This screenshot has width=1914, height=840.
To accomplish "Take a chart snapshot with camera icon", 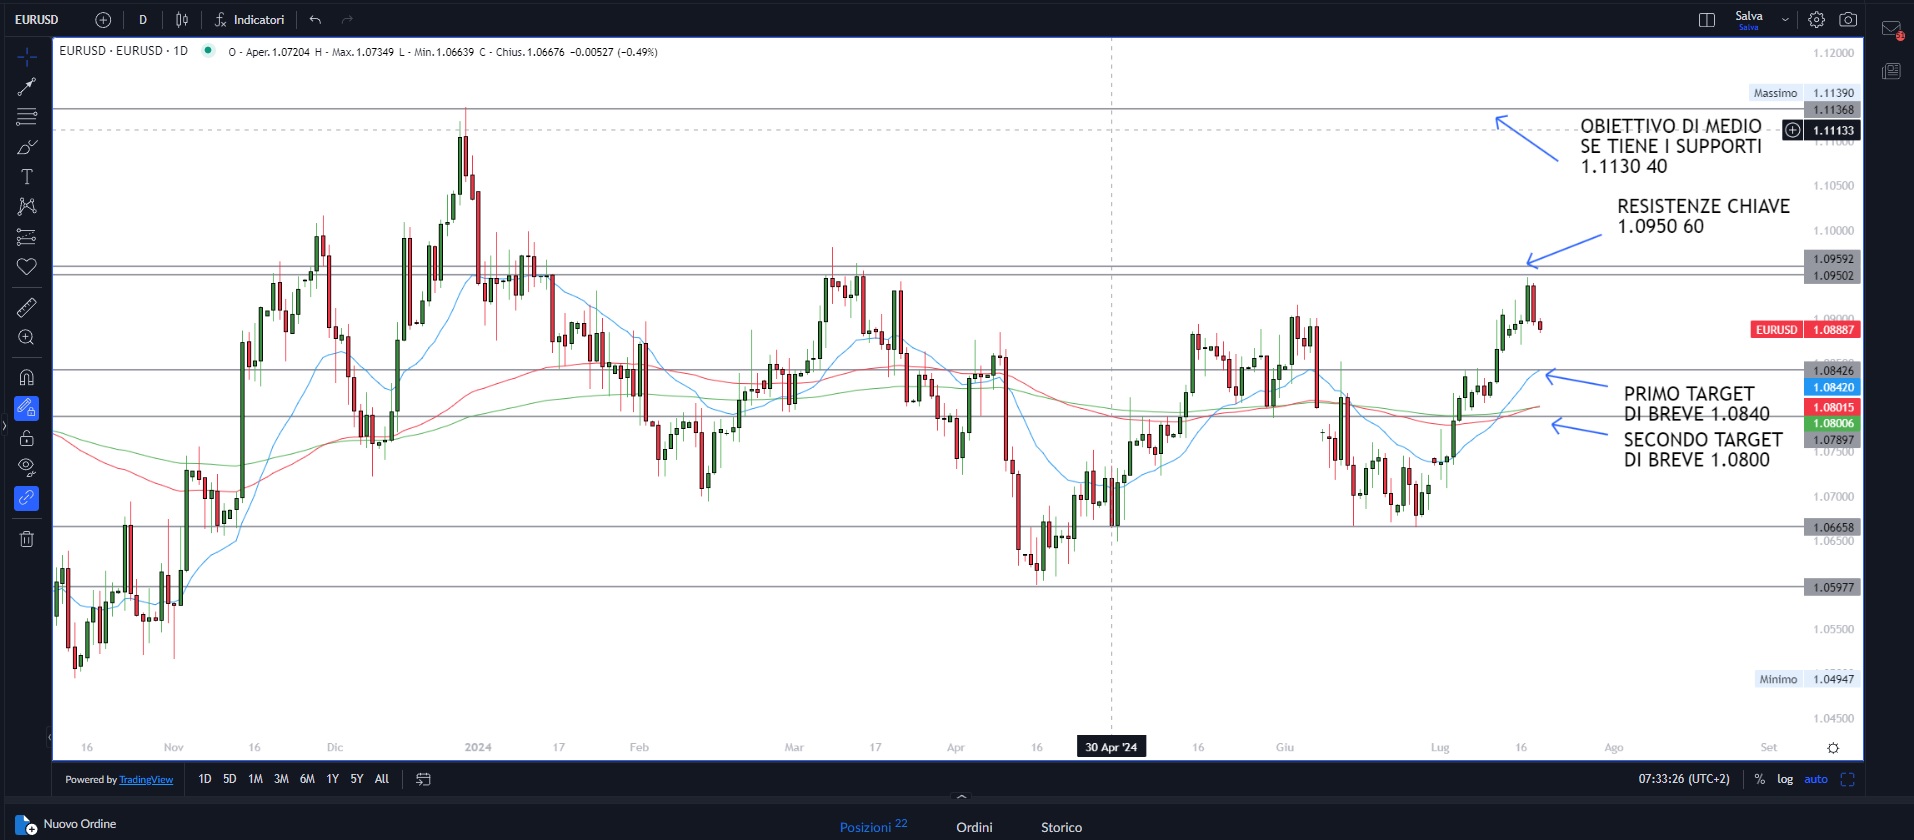I will point(1848,20).
